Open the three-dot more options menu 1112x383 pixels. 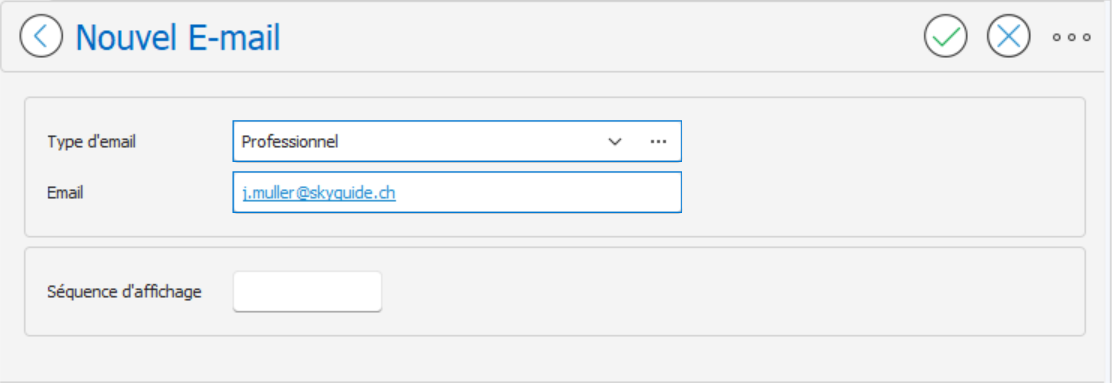pos(1072,37)
